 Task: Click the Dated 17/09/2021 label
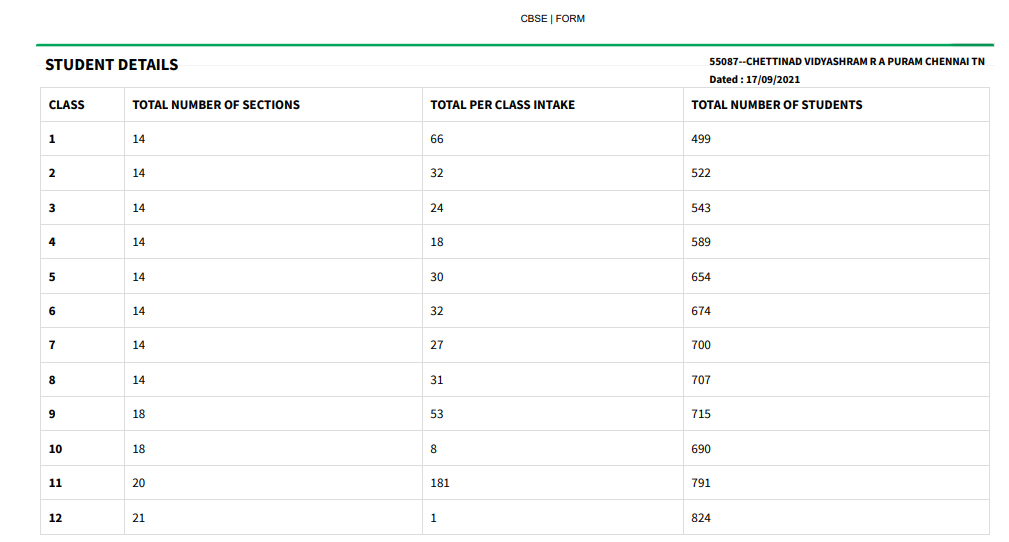tap(754, 80)
